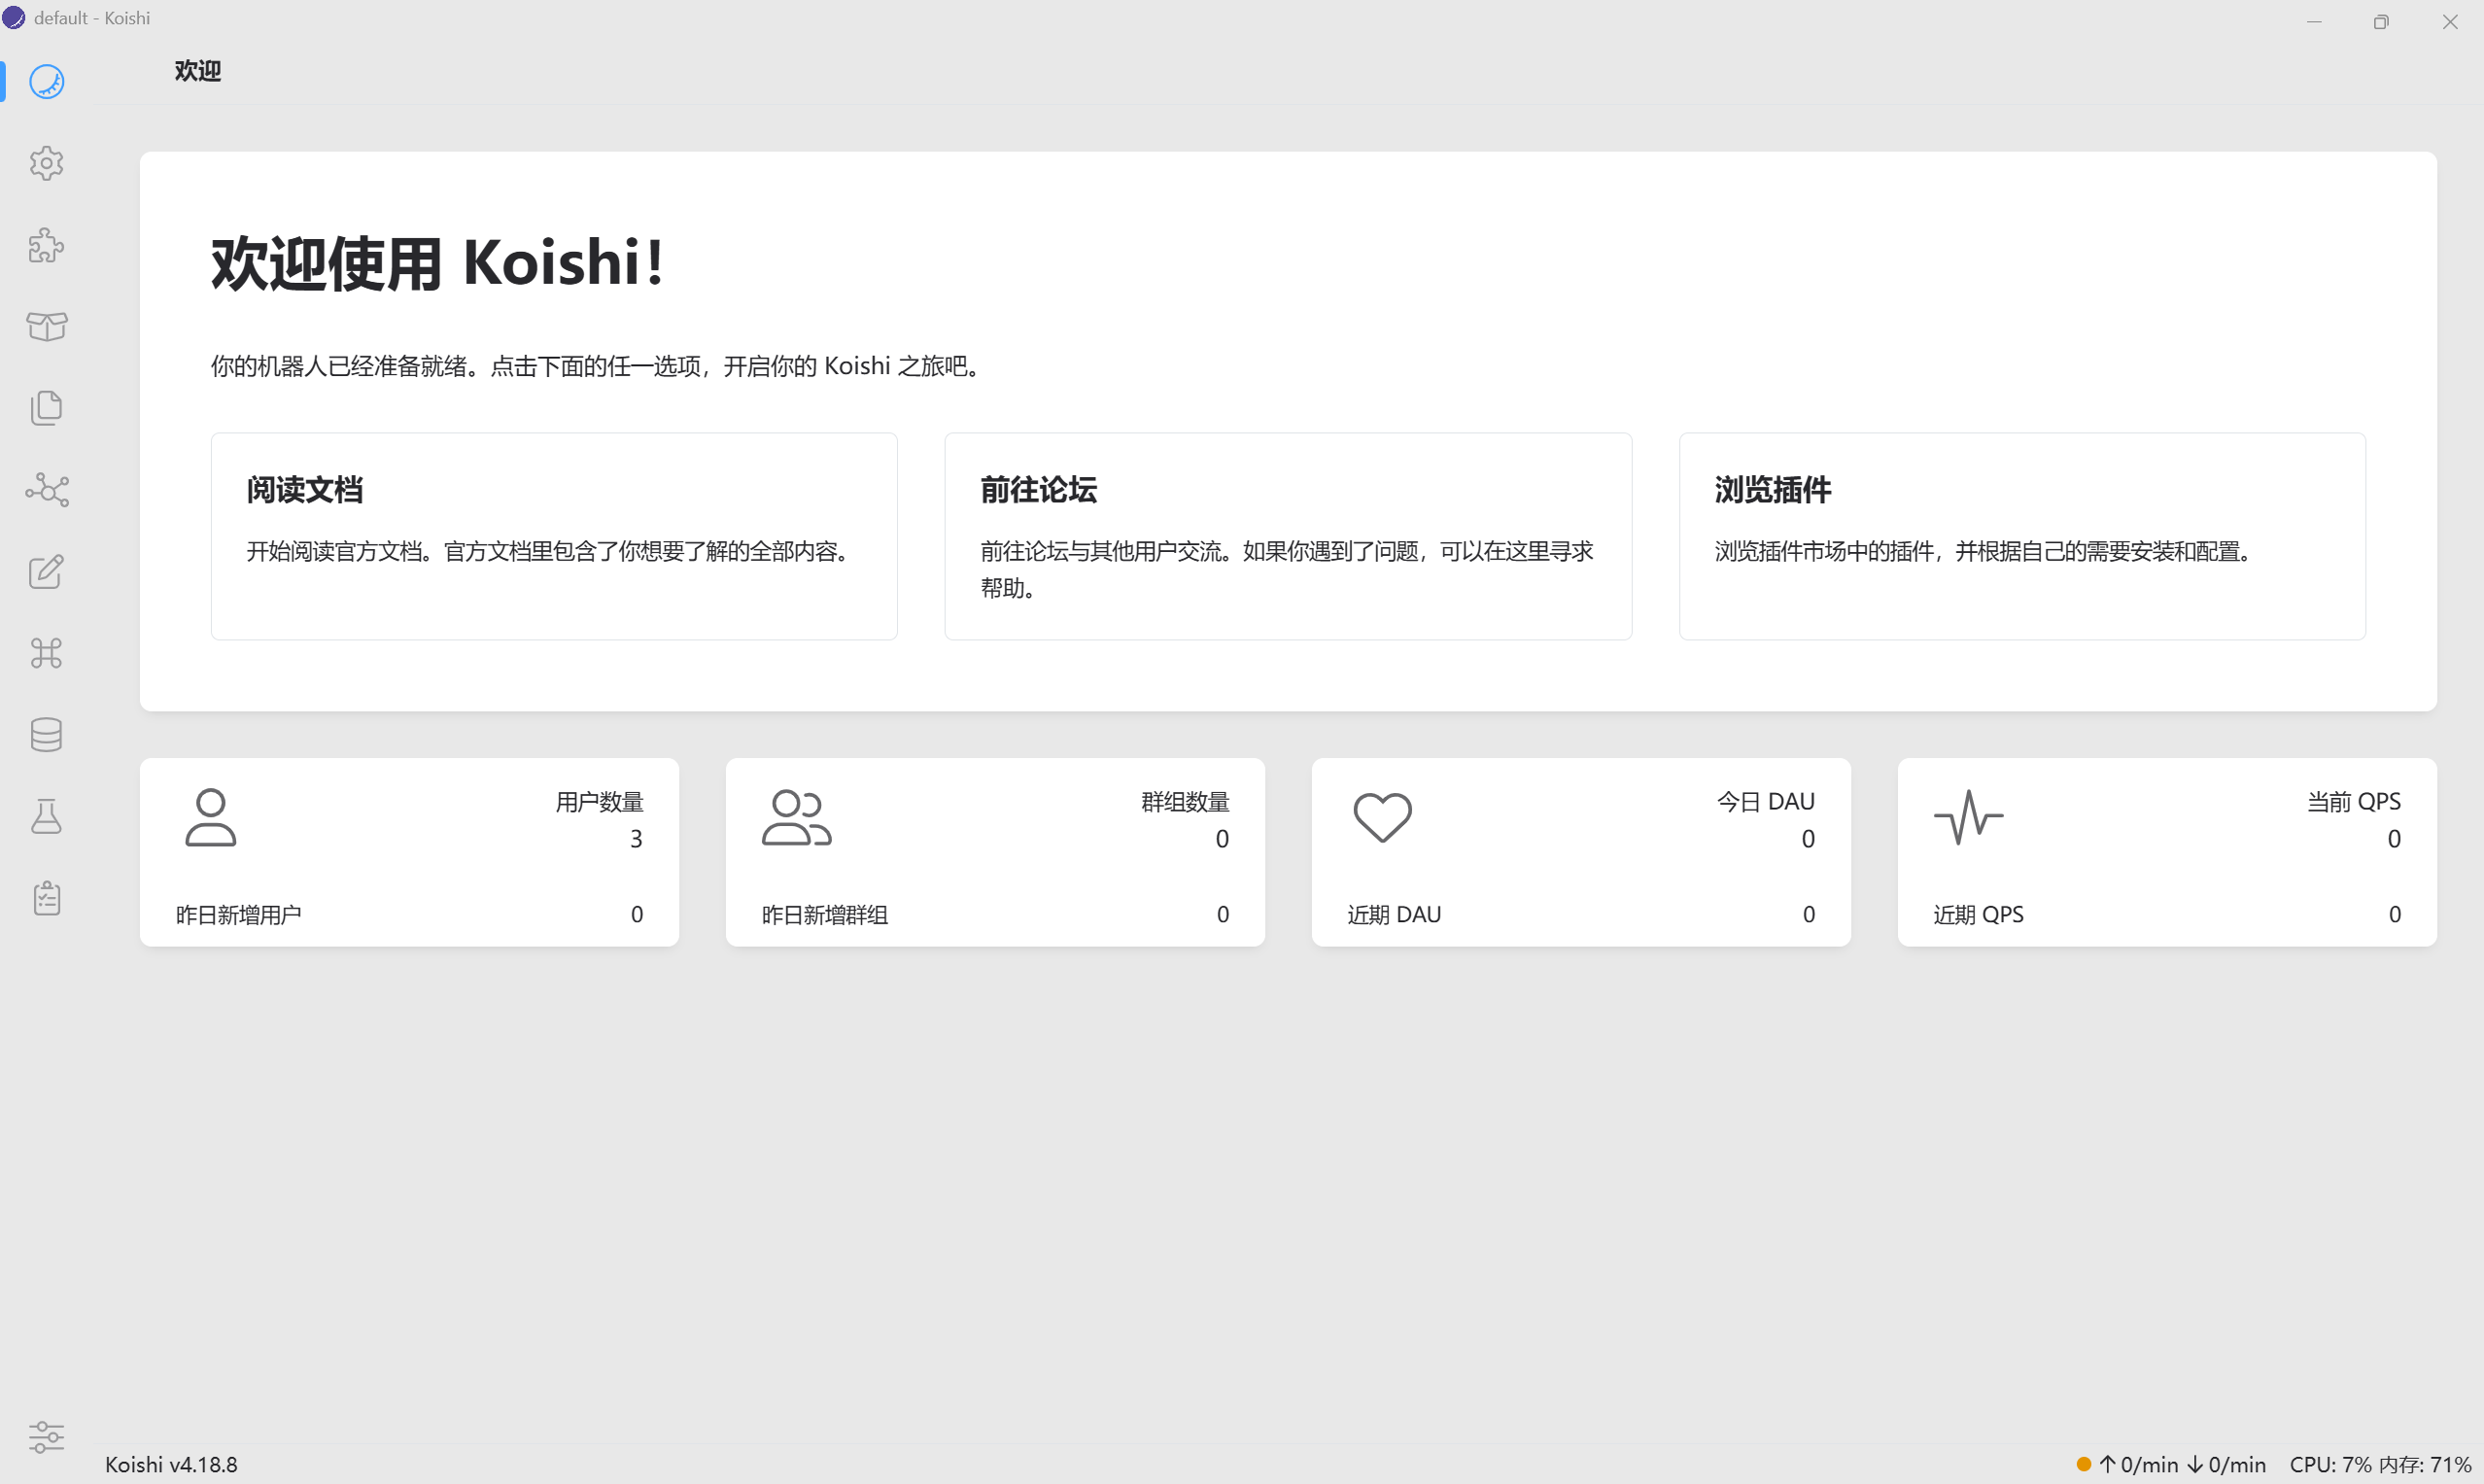Open command management icon in sidebar
2484x1484 pixels.
[x=47, y=653]
